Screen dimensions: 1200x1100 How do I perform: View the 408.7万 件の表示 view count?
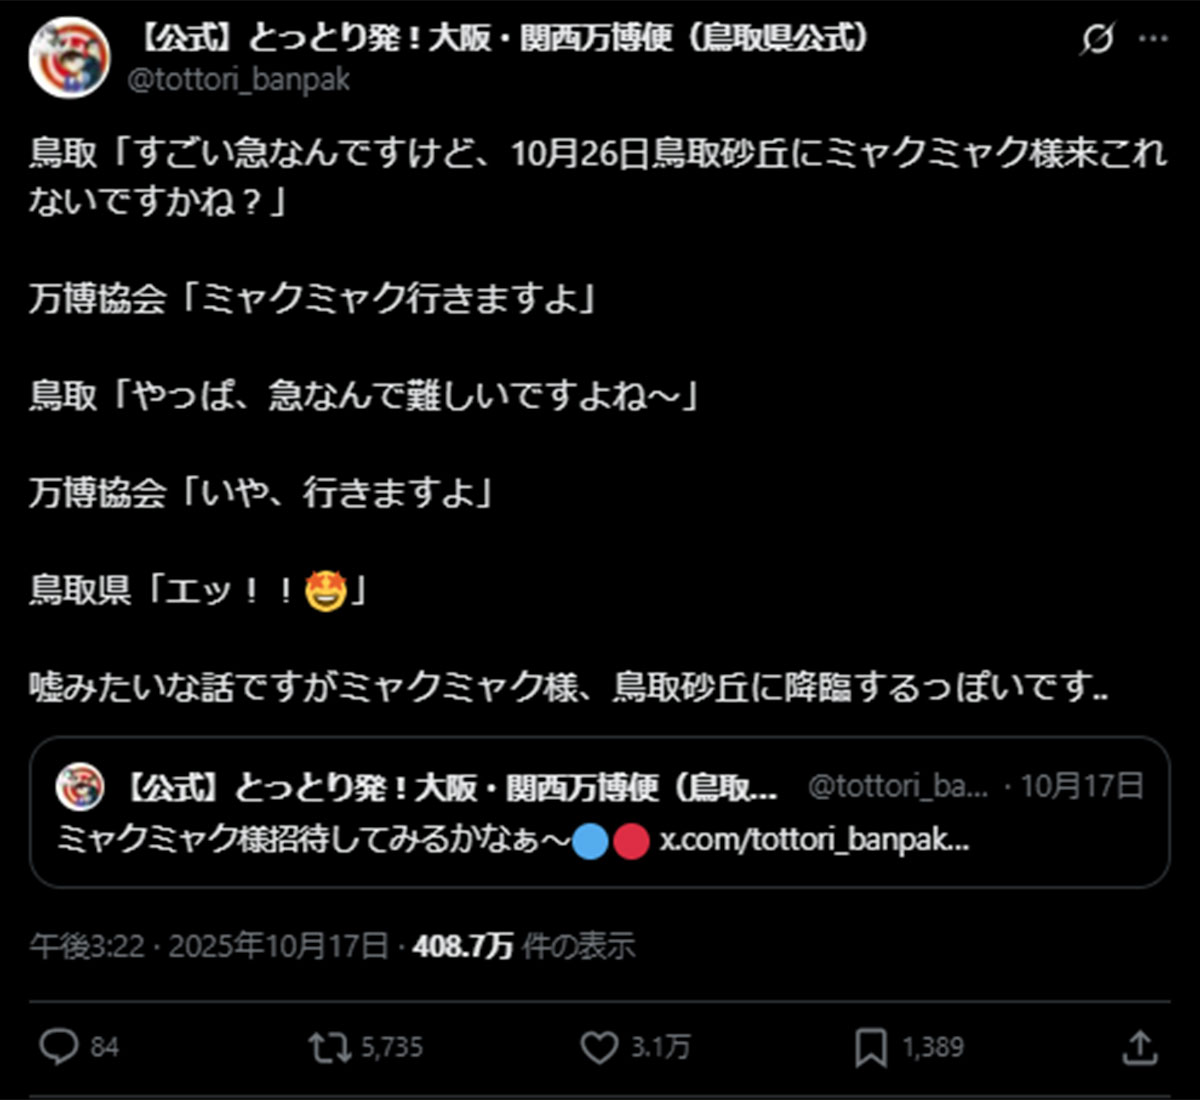523,945
